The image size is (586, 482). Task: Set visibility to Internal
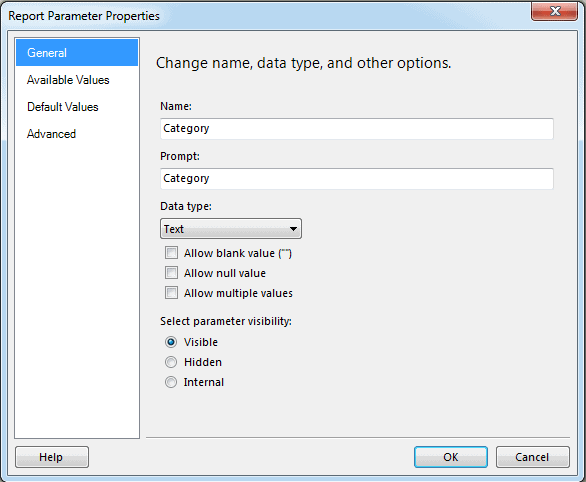[171, 382]
